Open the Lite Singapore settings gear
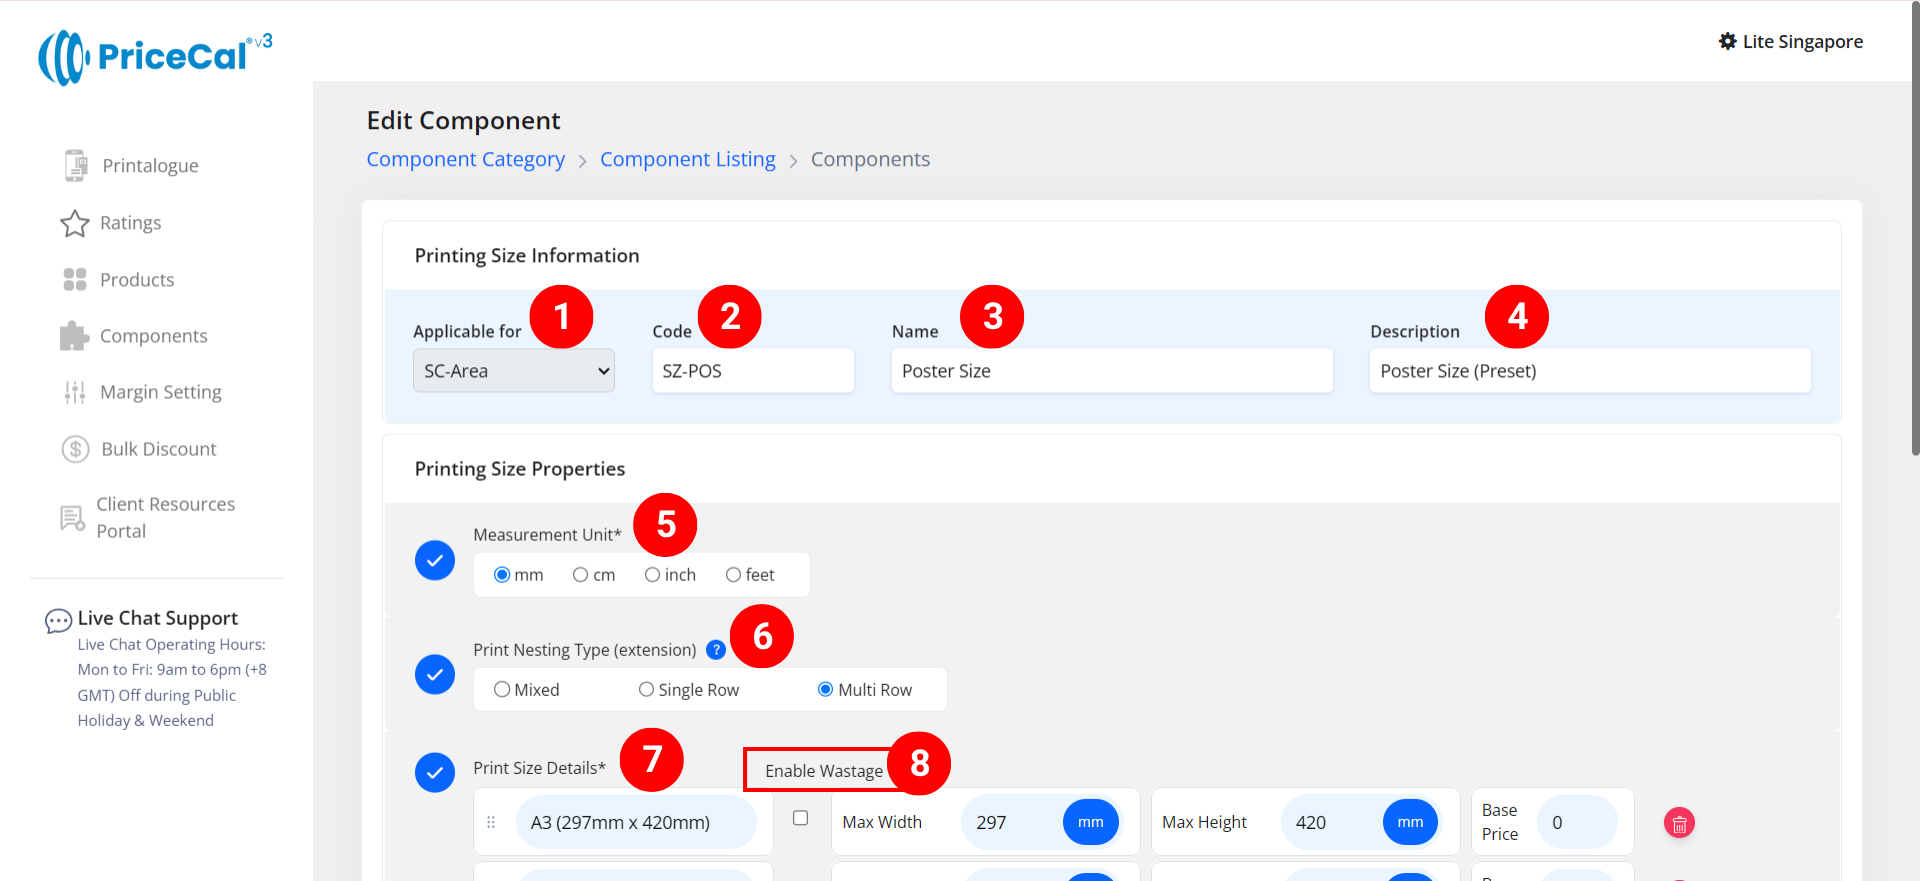 pyautogui.click(x=1727, y=41)
